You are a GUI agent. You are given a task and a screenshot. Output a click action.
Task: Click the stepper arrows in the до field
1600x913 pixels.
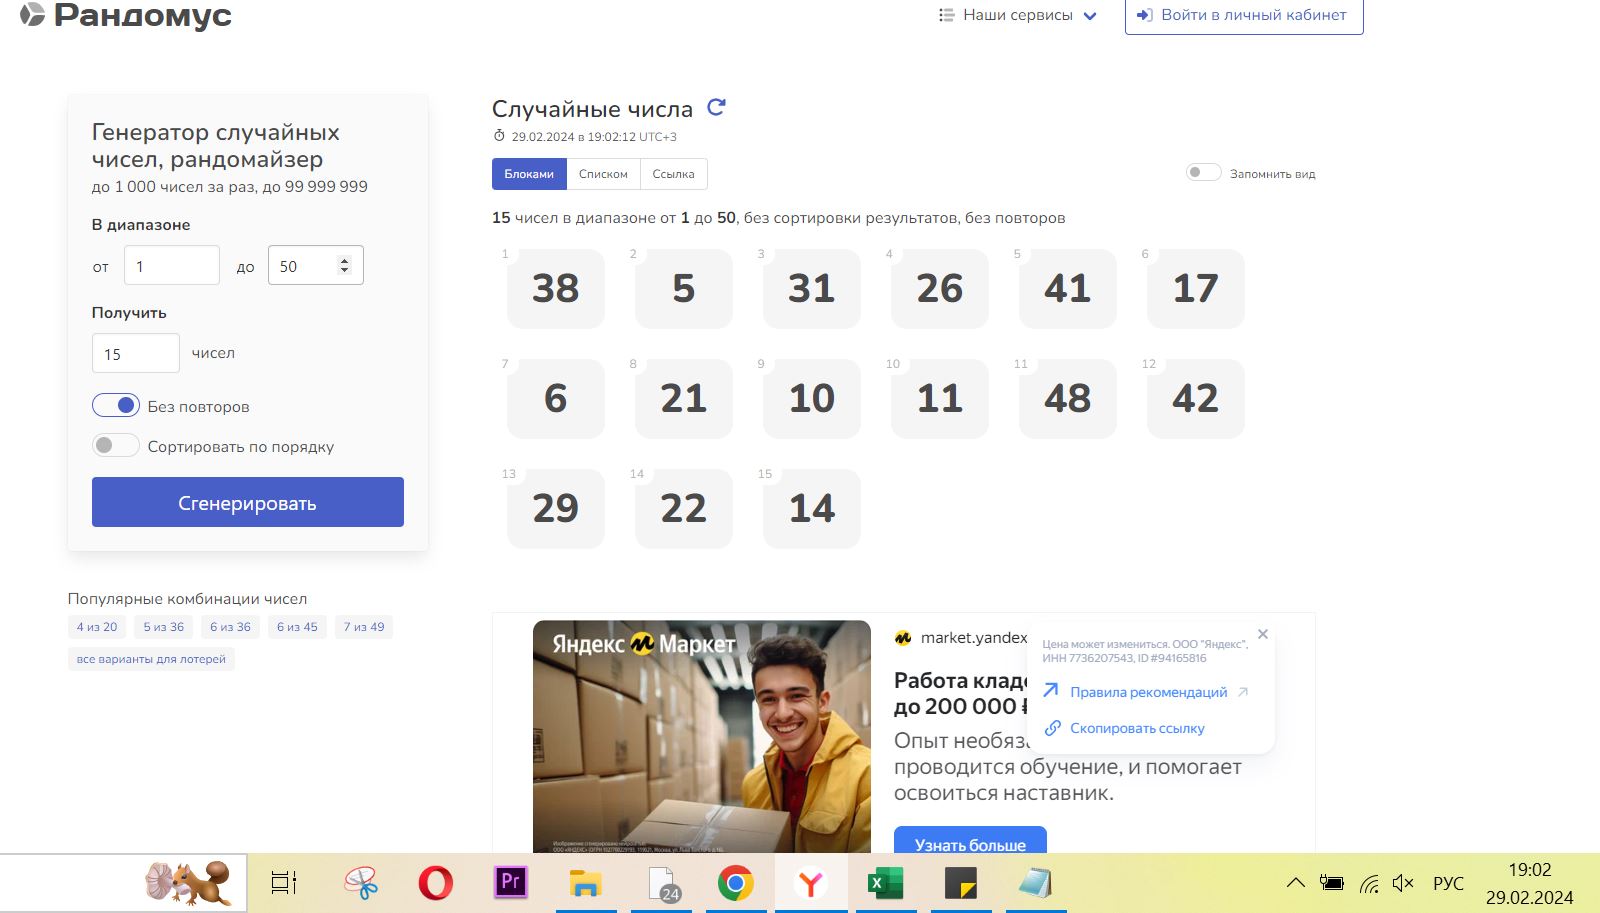(345, 266)
